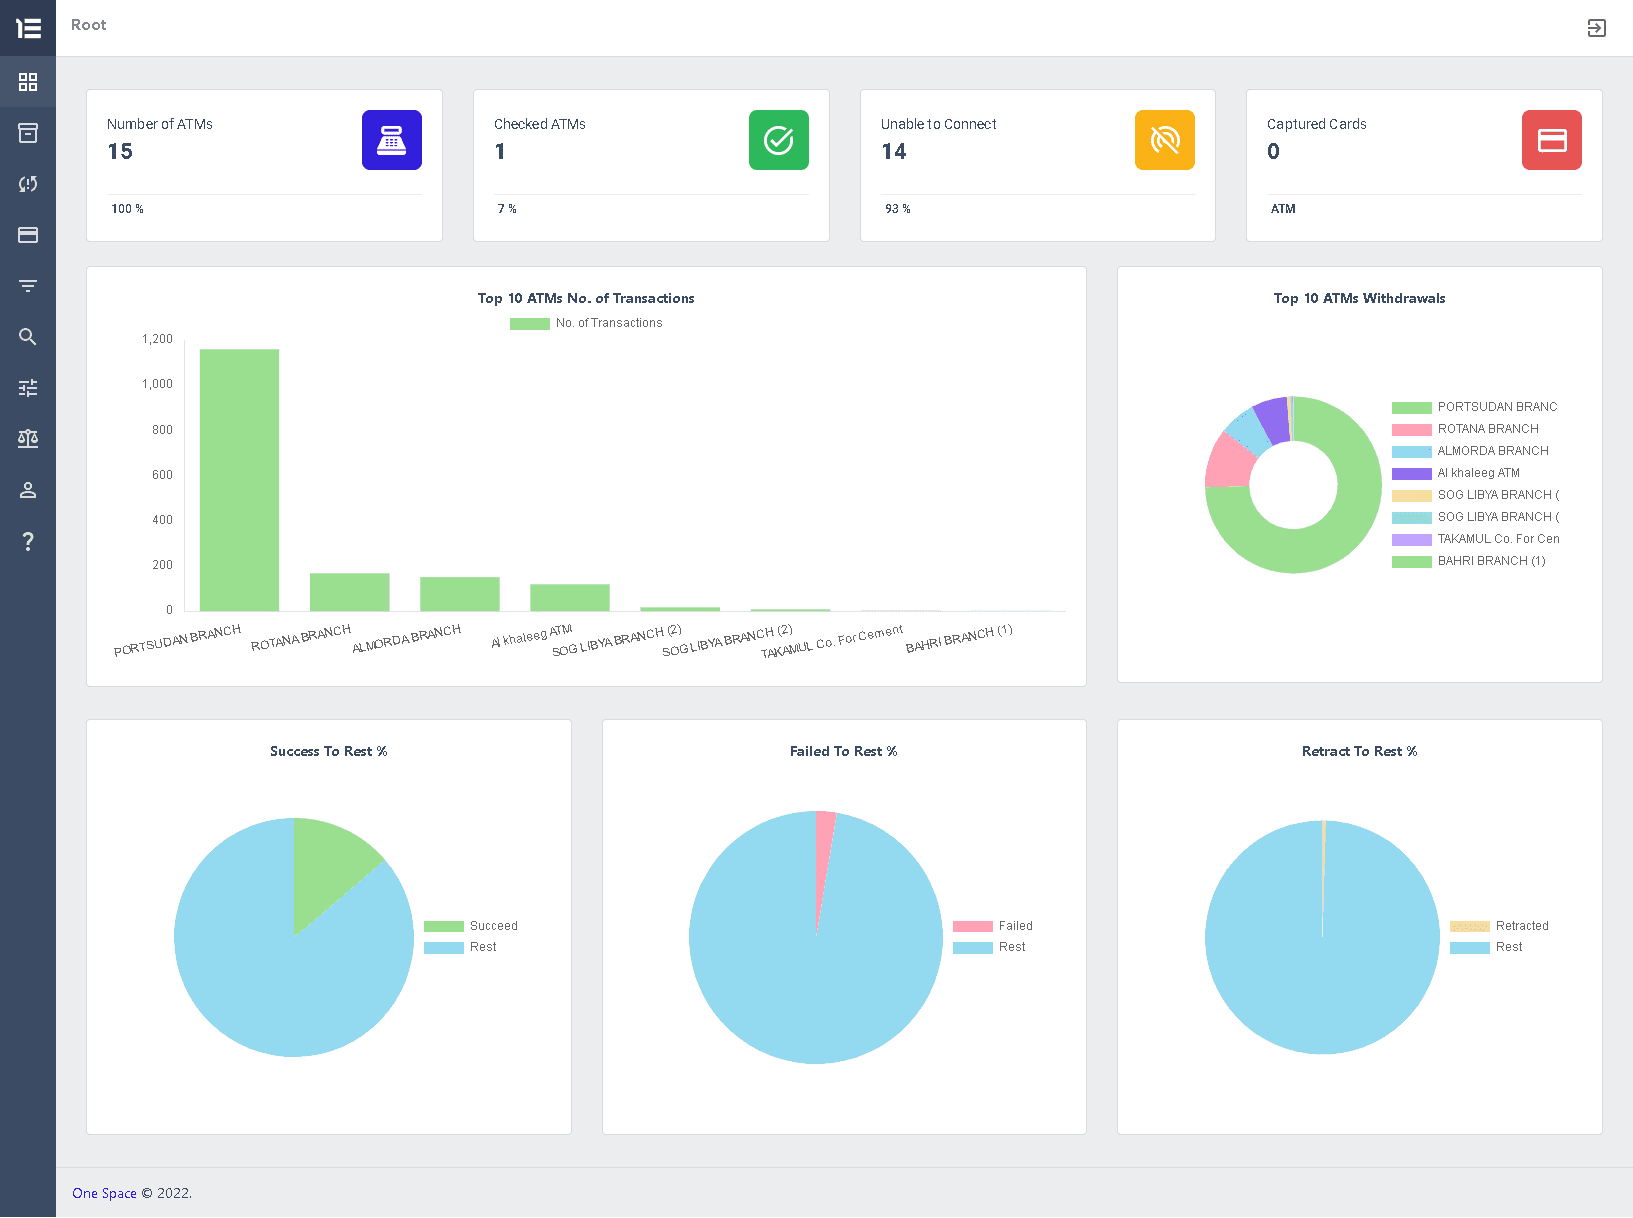
Task: Open the dashboard grid icon in sidebar
Action: click(x=27, y=81)
